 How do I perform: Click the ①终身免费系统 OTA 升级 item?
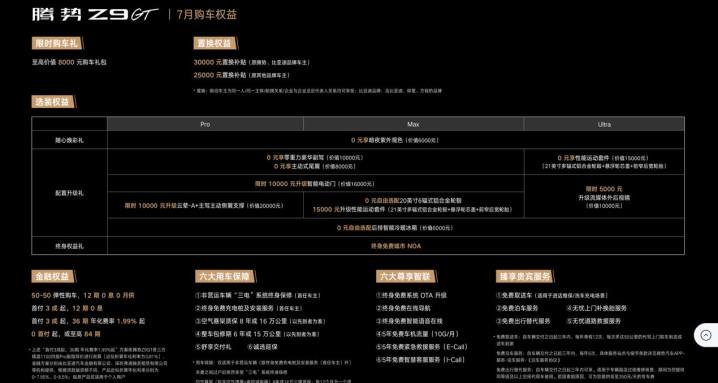tap(411, 295)
